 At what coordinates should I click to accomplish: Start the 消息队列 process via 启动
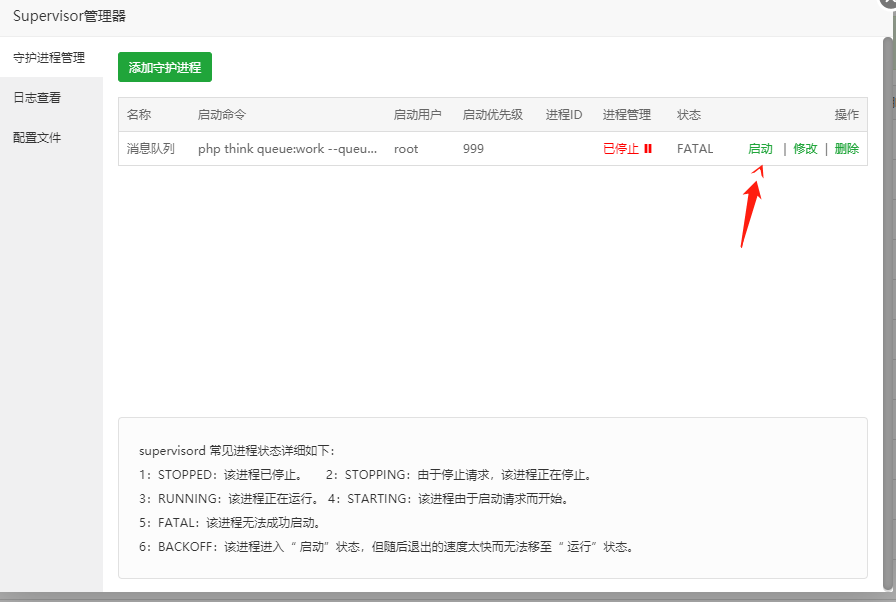pyautogui.click(x=760, y=149)
